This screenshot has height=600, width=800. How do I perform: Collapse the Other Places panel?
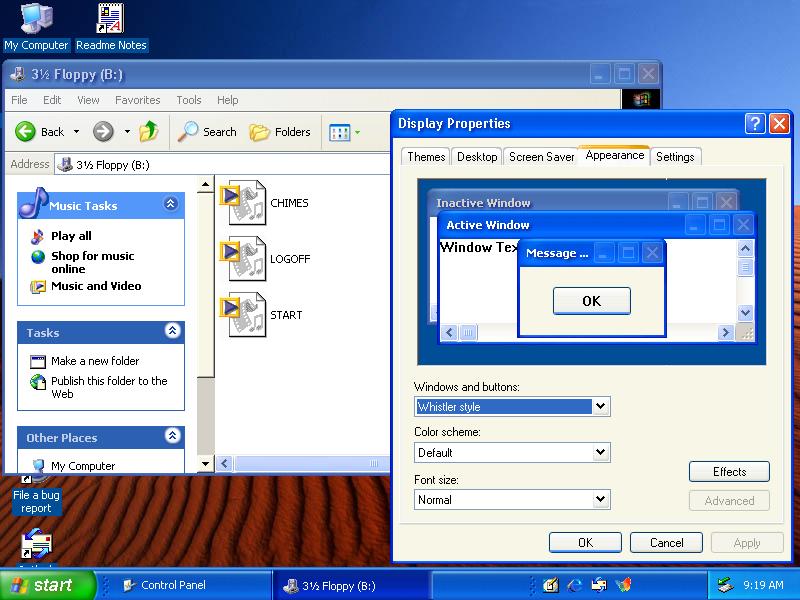(172, 436)
